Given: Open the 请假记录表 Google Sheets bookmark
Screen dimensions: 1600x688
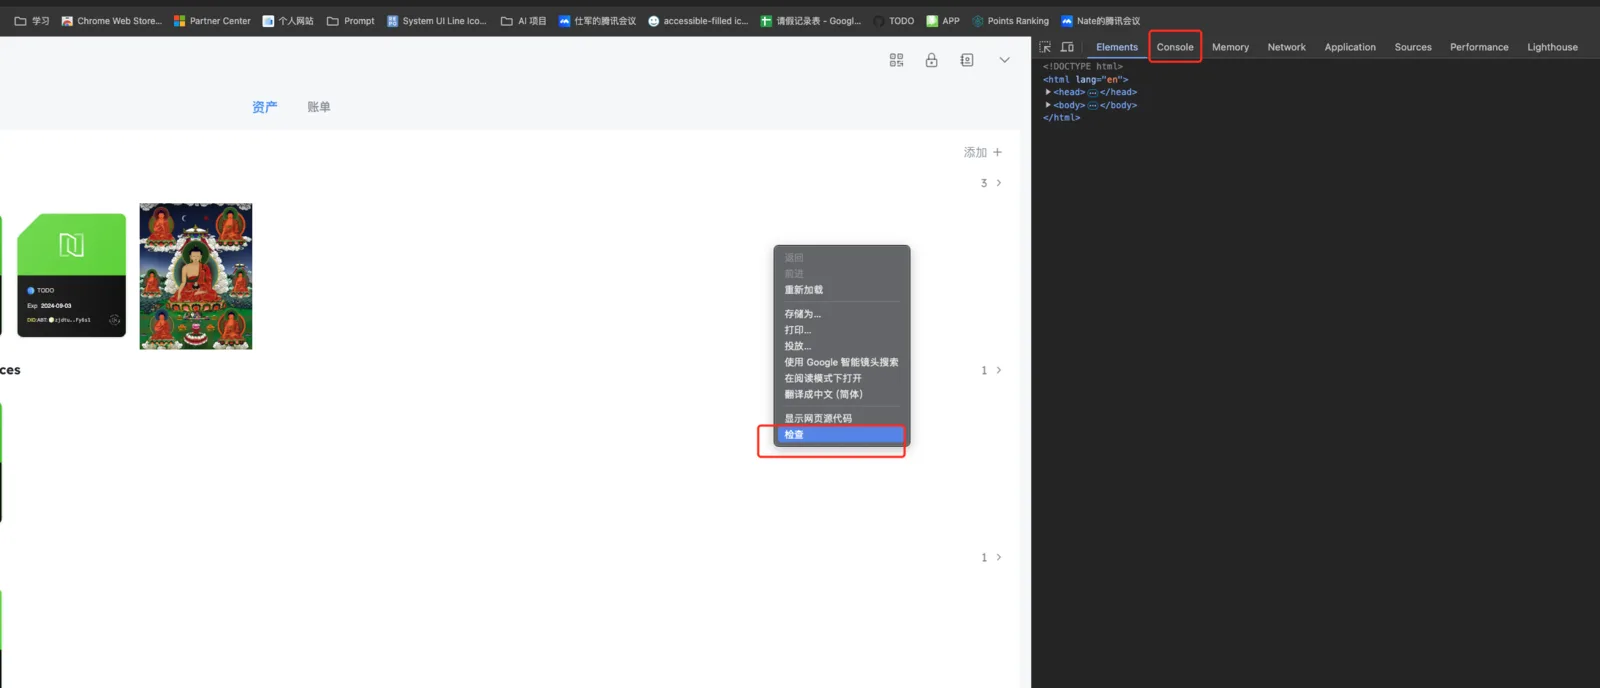Looking at the screenshot, I should [x=811, y=21].
